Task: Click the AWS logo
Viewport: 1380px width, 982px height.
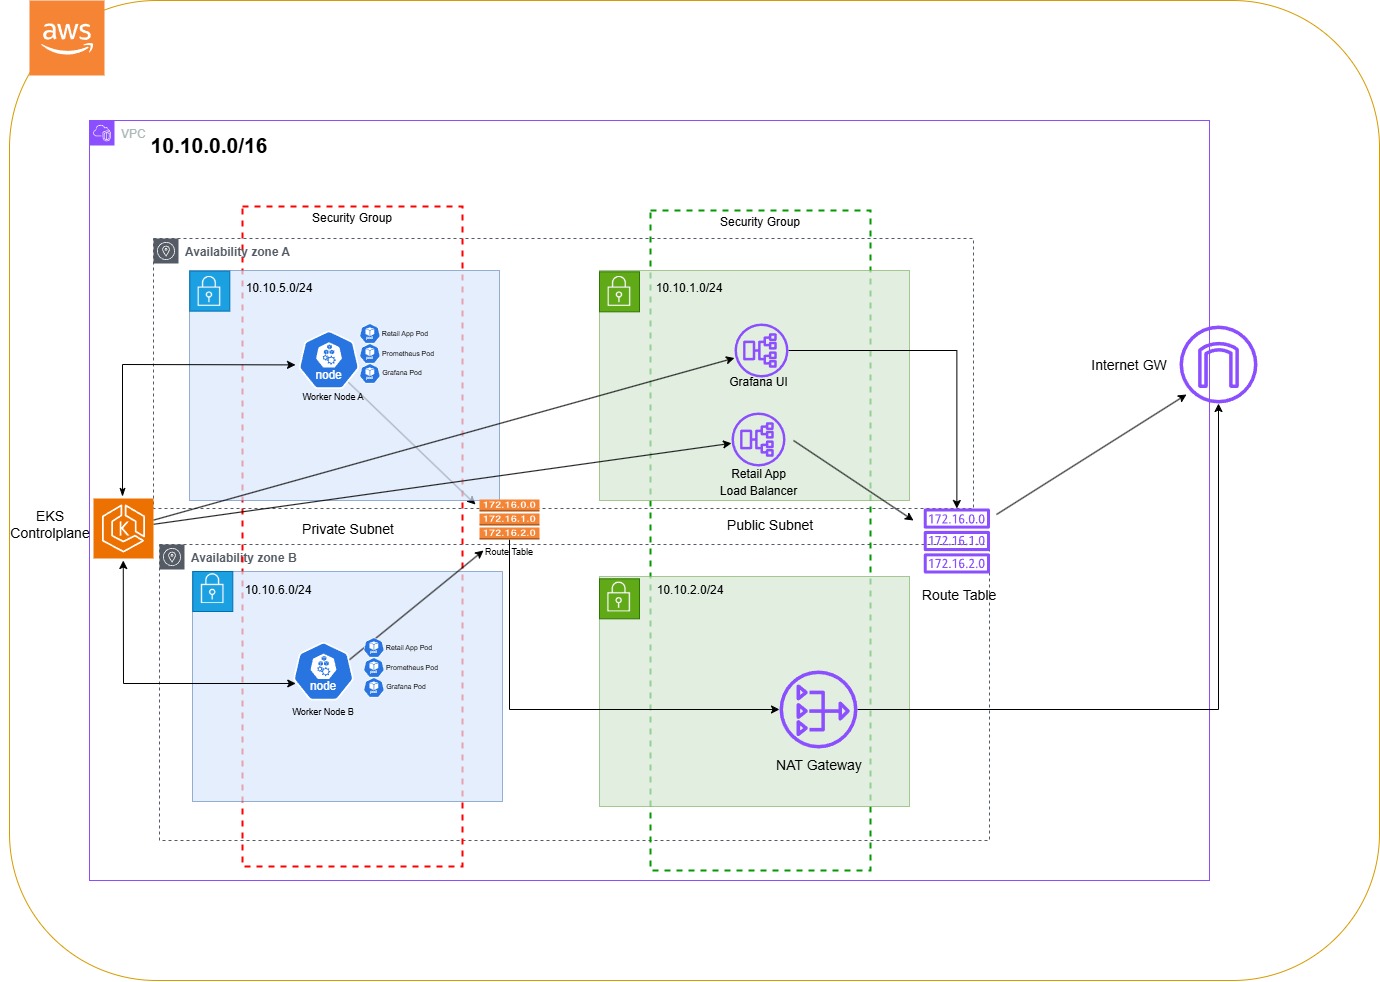Action: click(x=67, y=38)
